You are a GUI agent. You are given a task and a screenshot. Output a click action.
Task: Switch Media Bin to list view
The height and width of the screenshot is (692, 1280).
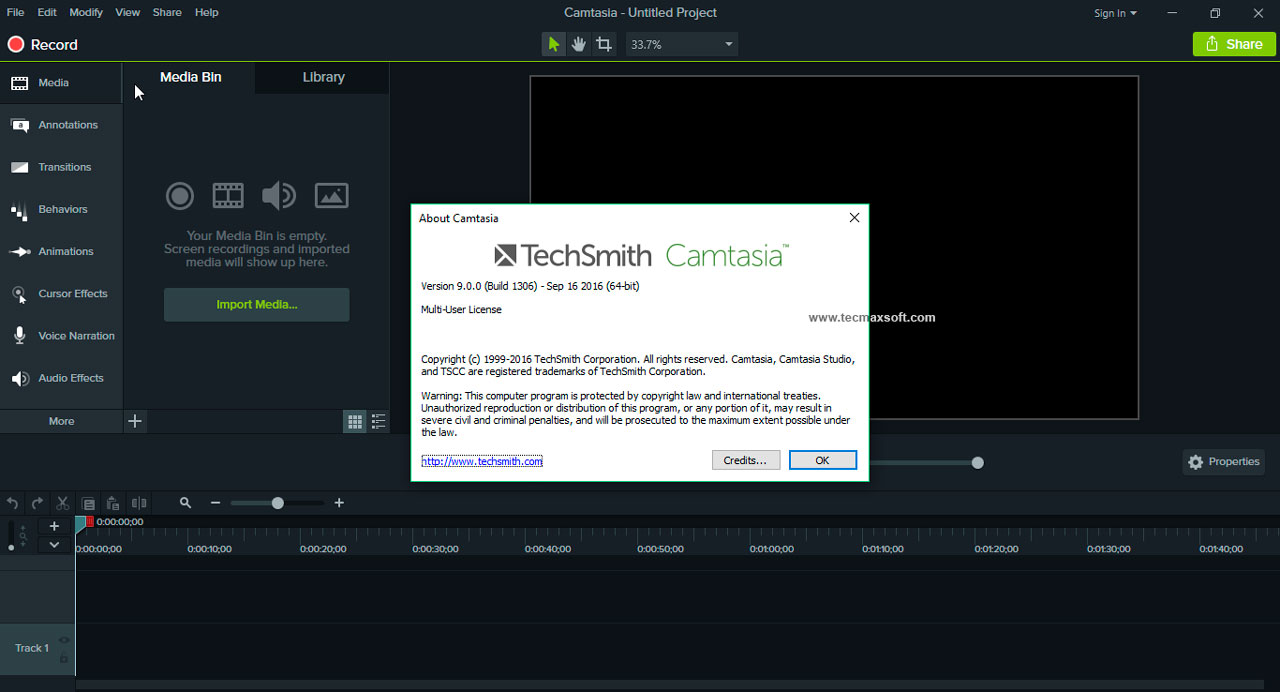[x=378, y=421]
